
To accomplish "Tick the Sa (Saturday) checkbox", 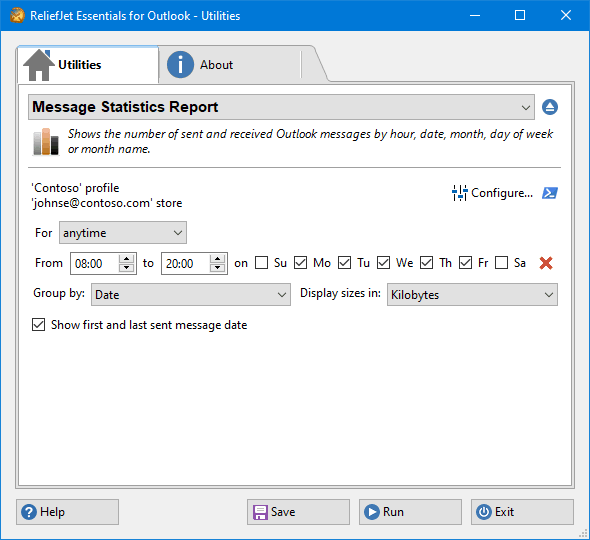I will click(501, 263).
